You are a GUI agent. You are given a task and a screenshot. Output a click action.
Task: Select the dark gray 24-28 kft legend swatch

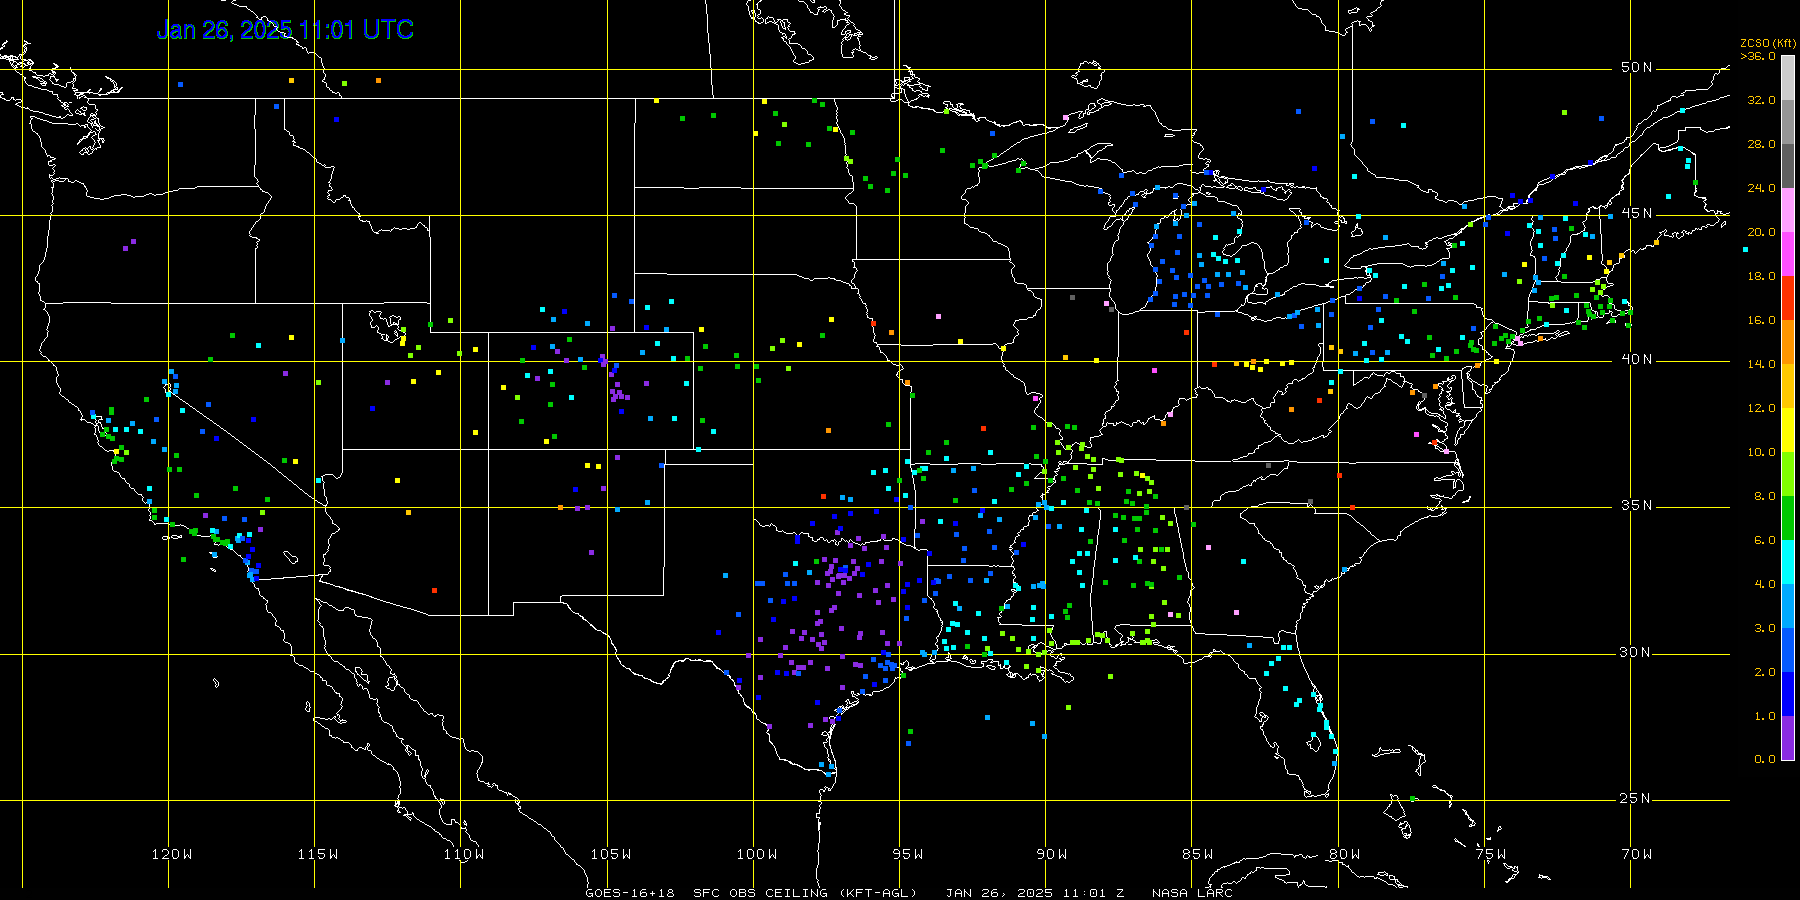coord(1788,166)
